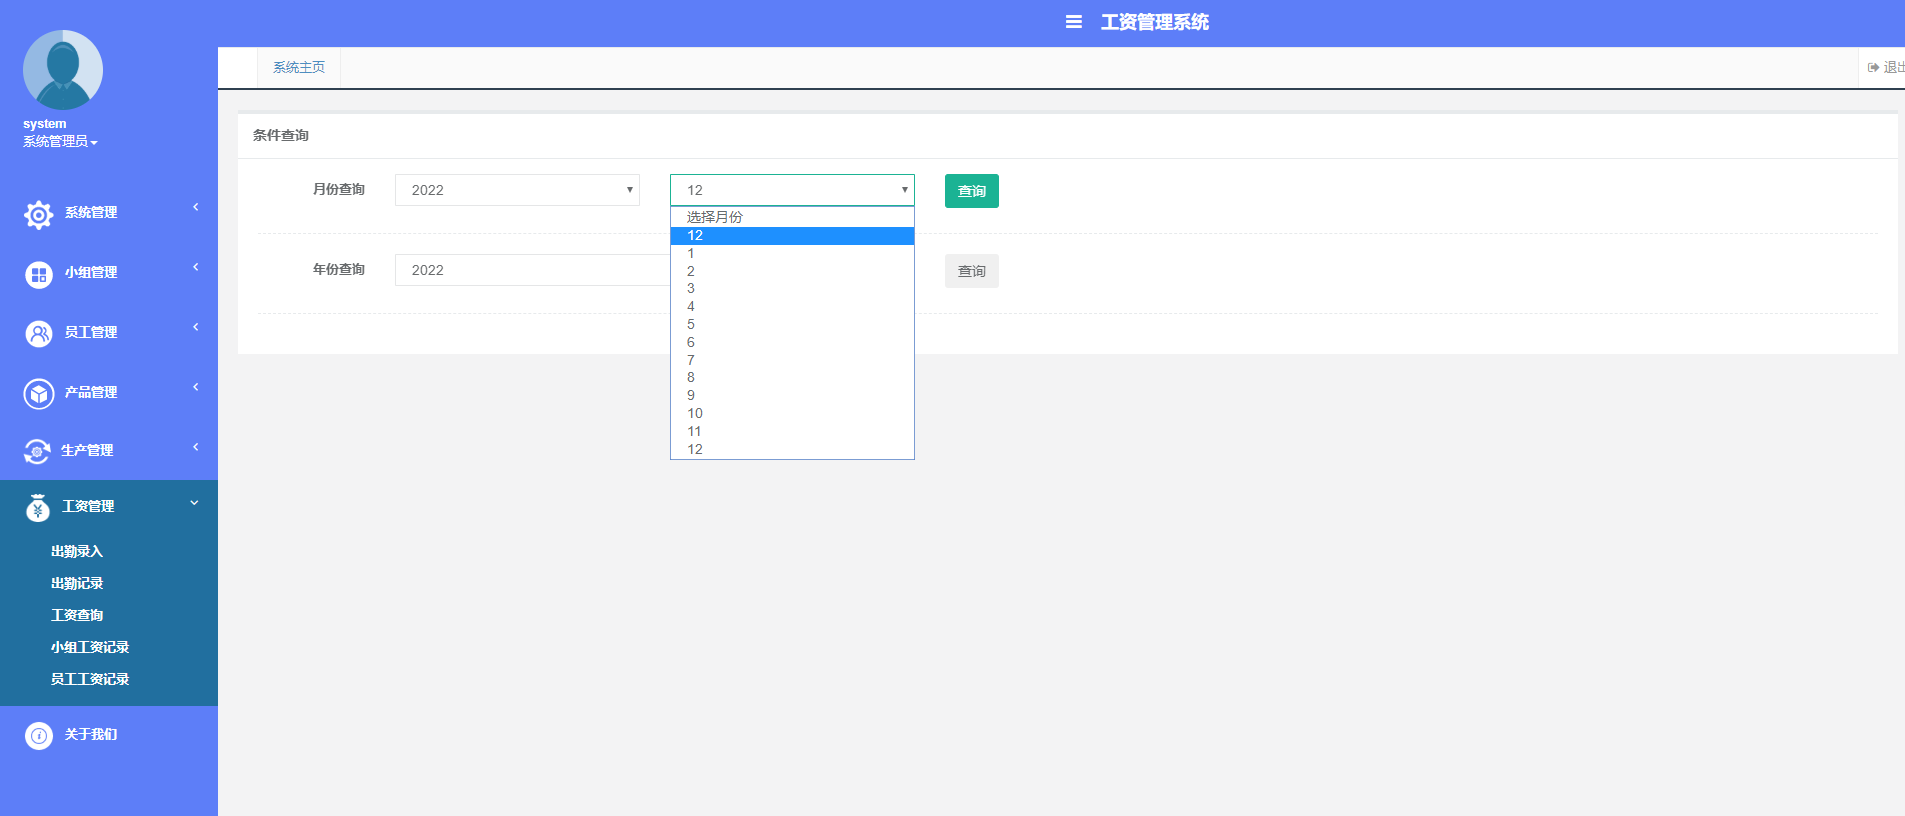This screenshot has width=1905, height=816.
Task: Go to 出勤录入 submenu item
Action: pyautogui.click(x=77, y=551)
